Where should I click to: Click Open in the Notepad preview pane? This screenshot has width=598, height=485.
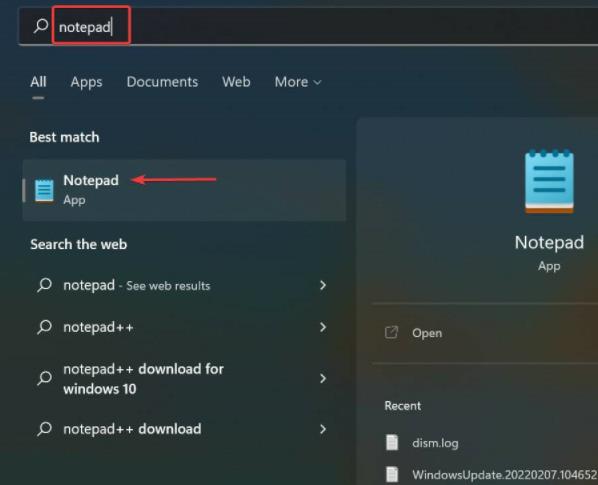pos(427,333)
